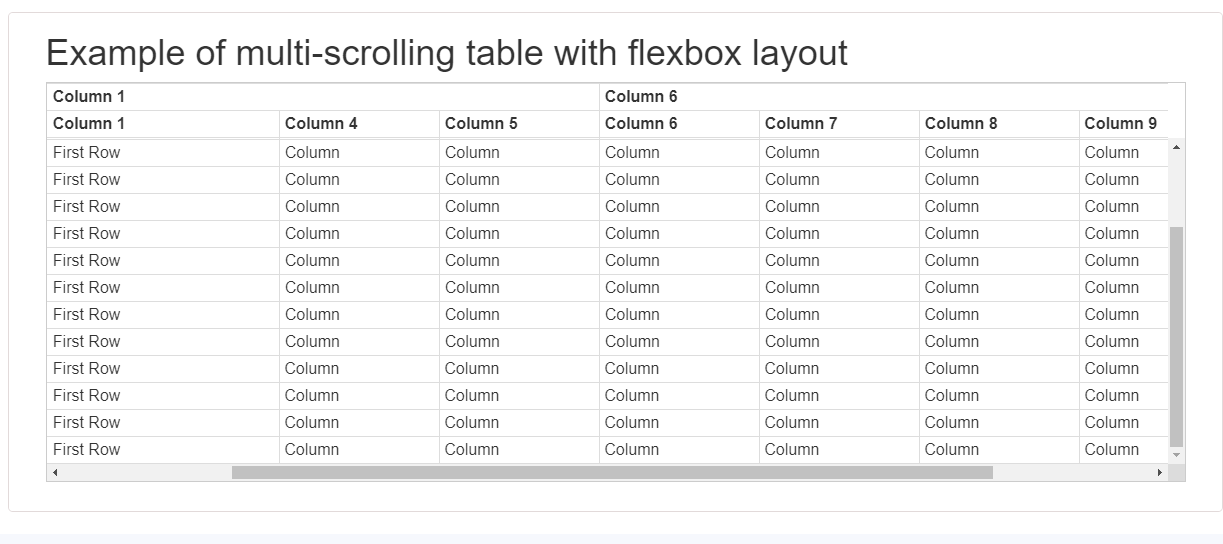Click the top group header Column 1
This screenshot has height=544, width=1223.
point(89,97)
